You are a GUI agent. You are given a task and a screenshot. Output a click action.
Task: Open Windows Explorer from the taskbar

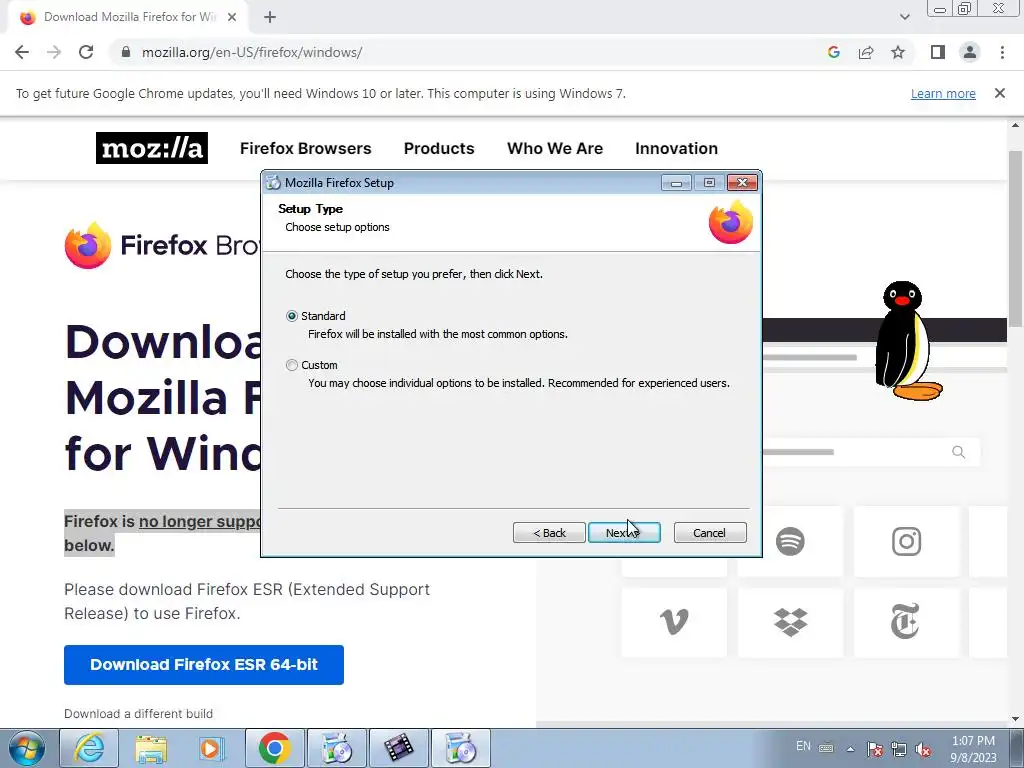point(151,748)
